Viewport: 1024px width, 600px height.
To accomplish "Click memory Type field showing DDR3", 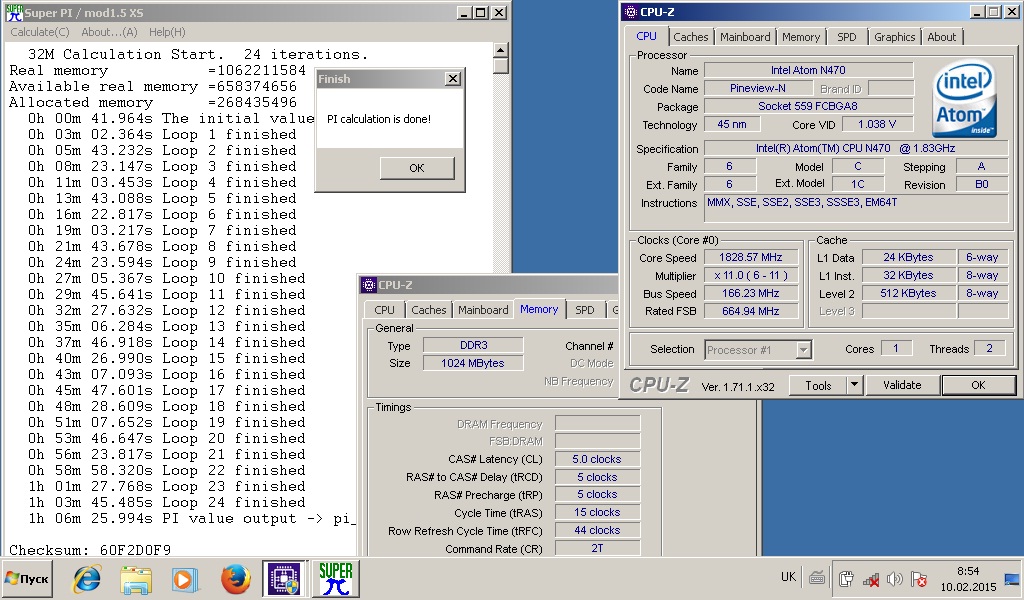I will pos(473,345).
